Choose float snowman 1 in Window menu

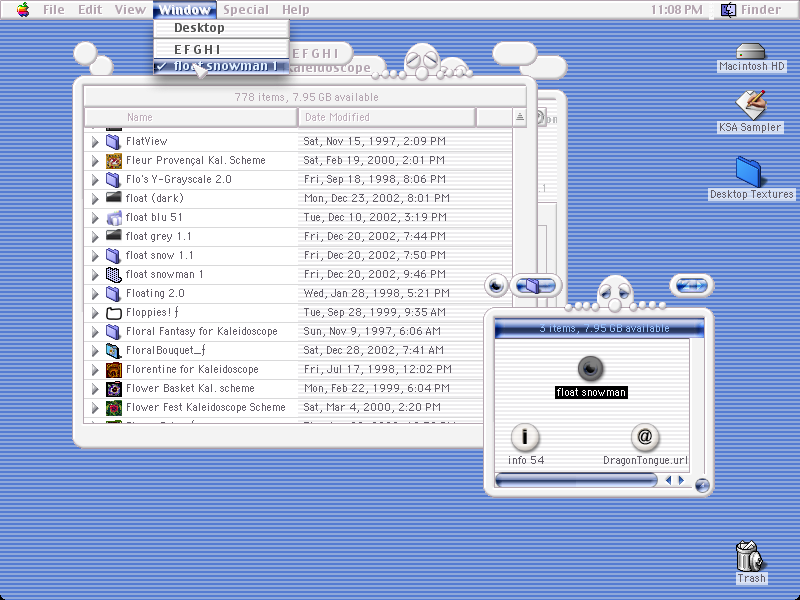[221, 66]
